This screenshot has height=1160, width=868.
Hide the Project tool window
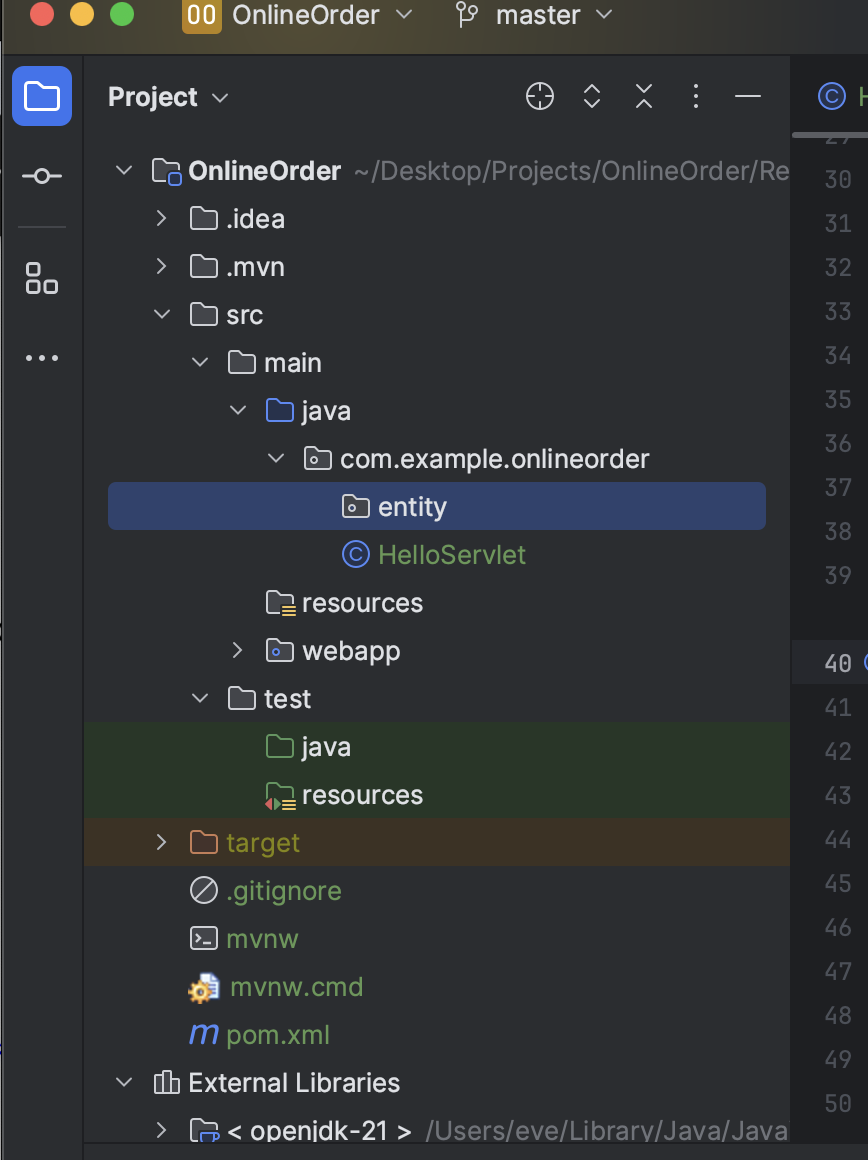pyautogui.click(x=748, y=96)
